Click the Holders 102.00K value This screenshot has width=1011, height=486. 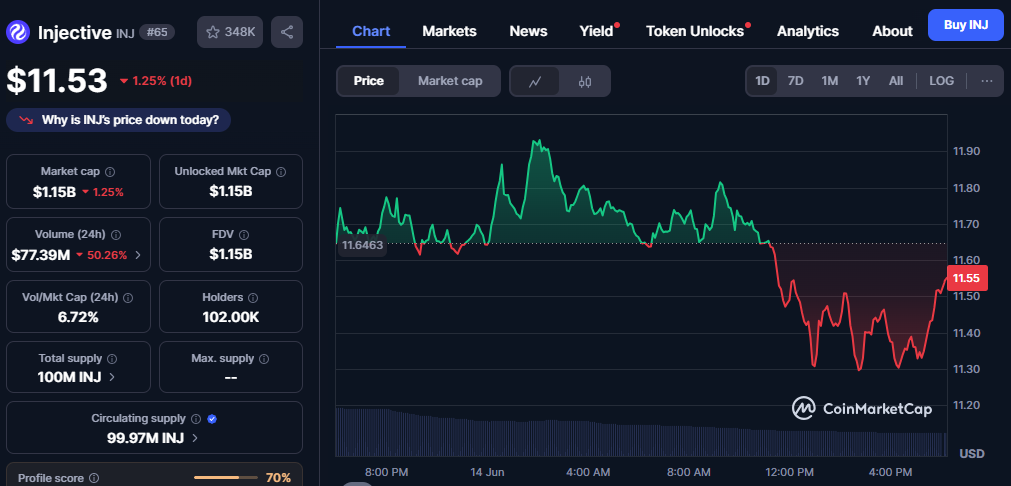pos(231,317)
